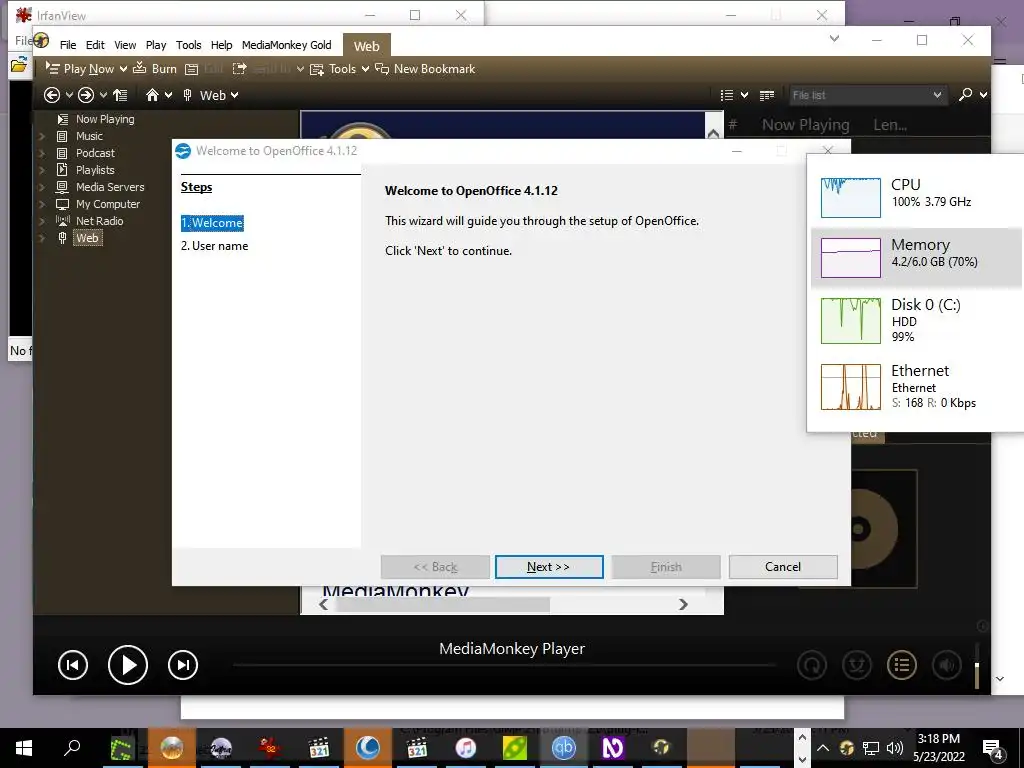Open the File list combo box
This screenshot has height=768, width=1024.
pyautogui.click(x=867, y=95)
